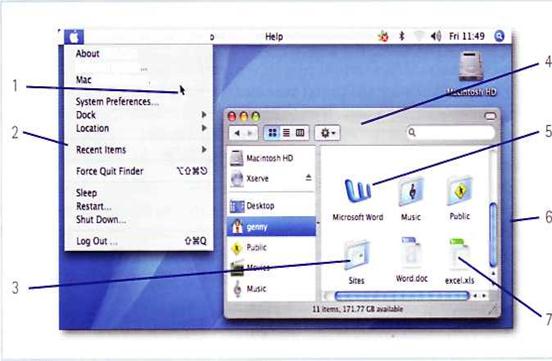This screenshot has width=552, height=361.
Task: Choose Shut Down from Apple menu
Action: pyautogui.click(x=139, y=220)
